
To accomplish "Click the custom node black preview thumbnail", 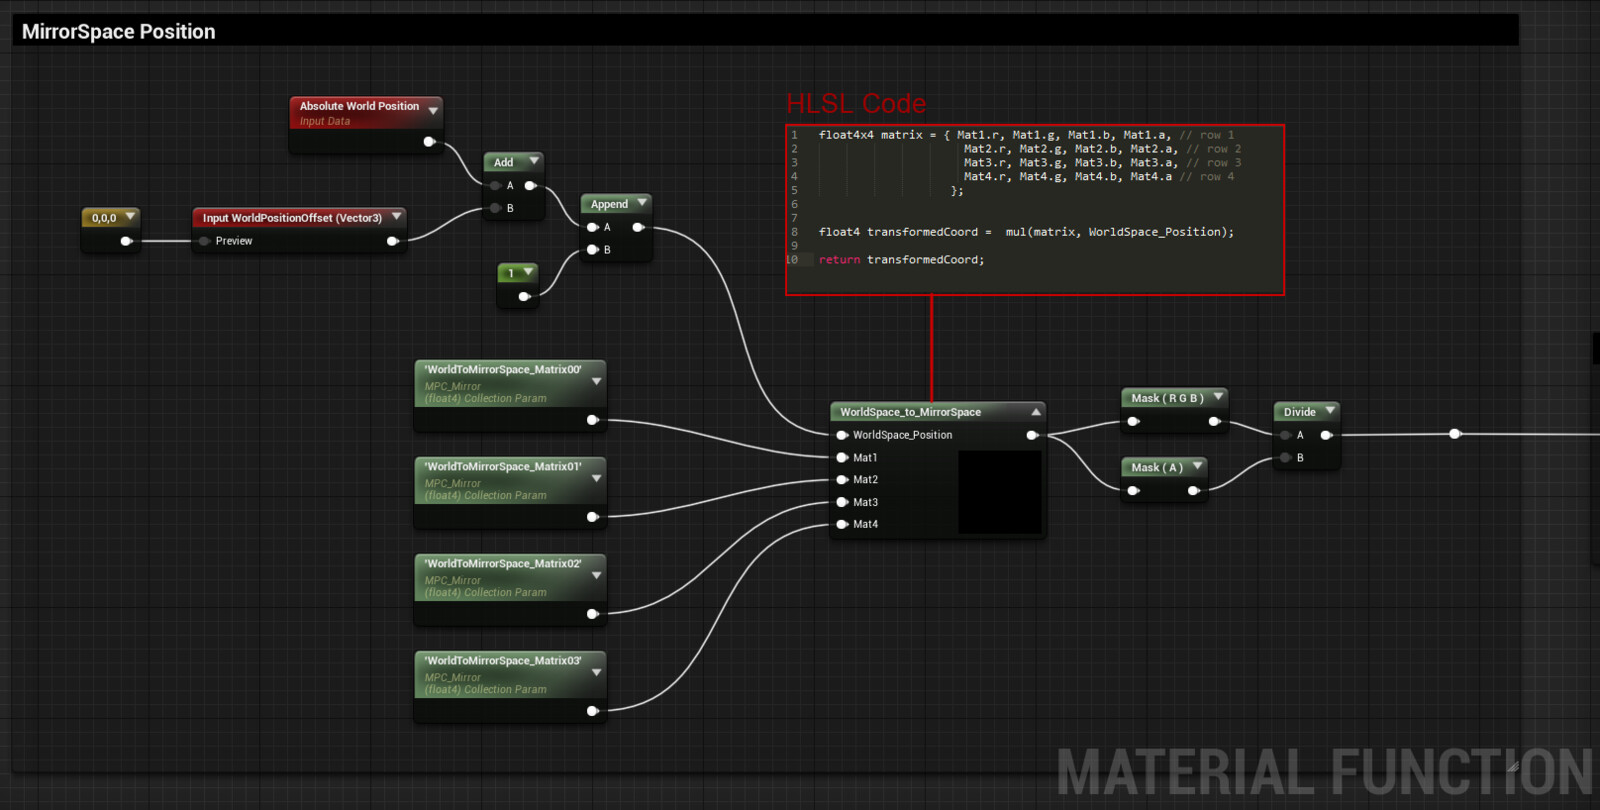I will (1000, 492).
